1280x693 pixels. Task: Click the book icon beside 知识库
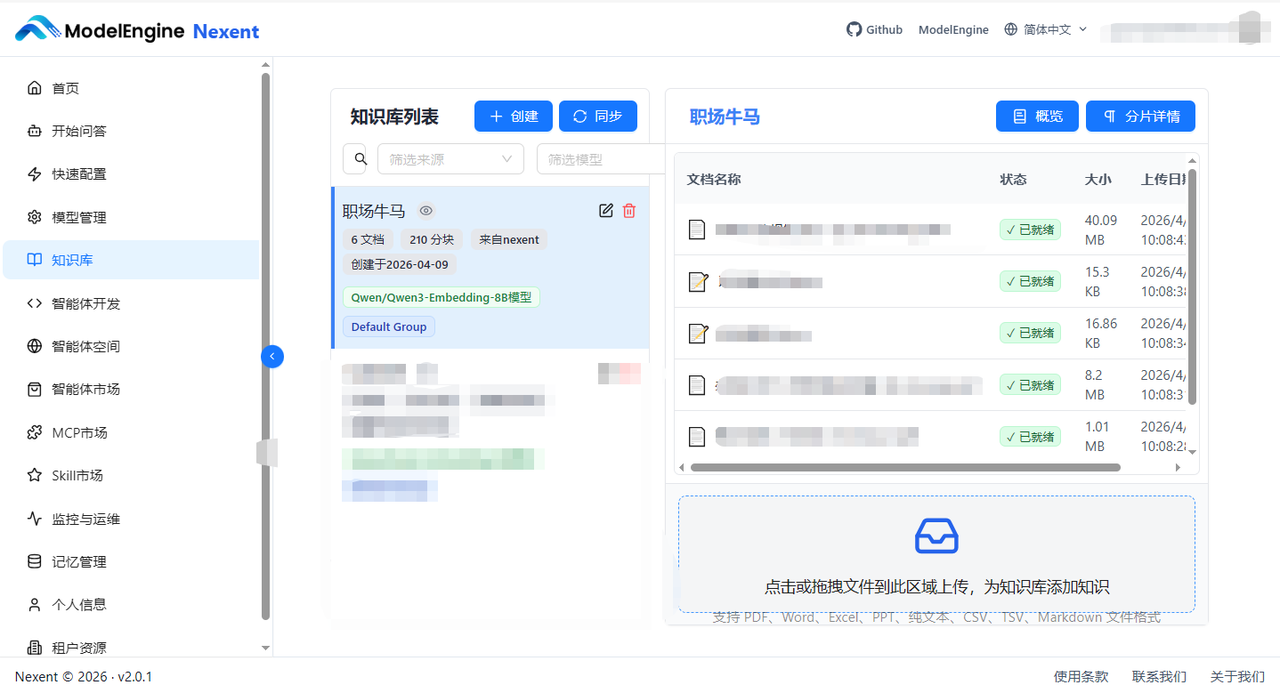point(35,260)
